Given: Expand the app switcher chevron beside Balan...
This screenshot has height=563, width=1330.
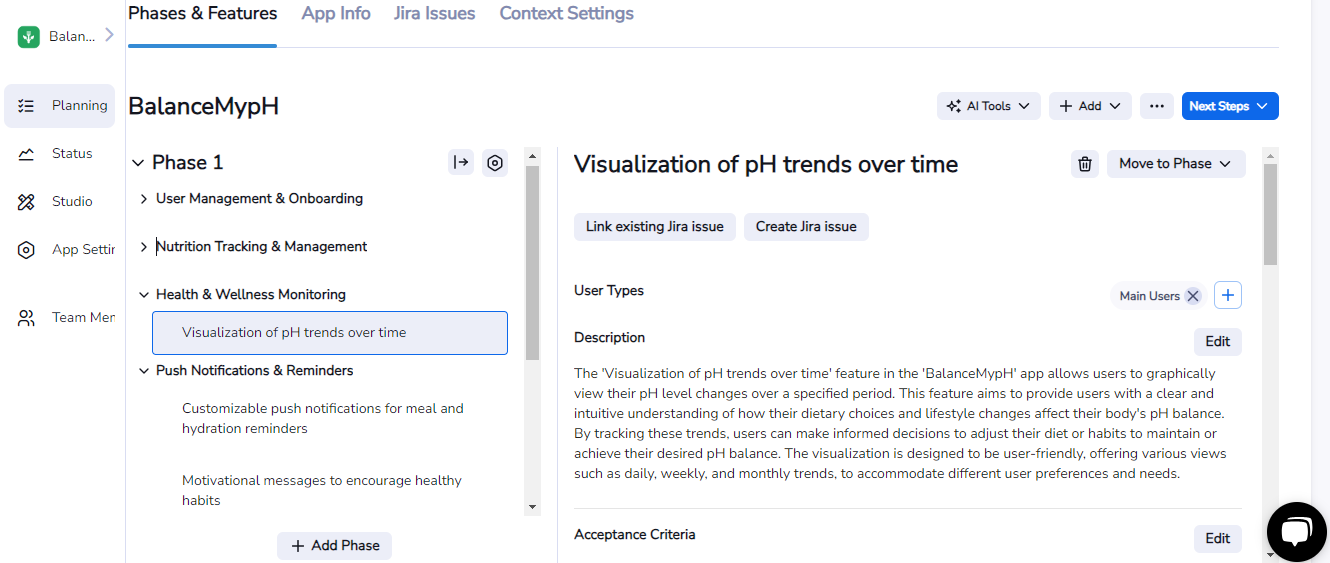Looking at the screenshot, I should pyautogui.click(x=108, y=35).
